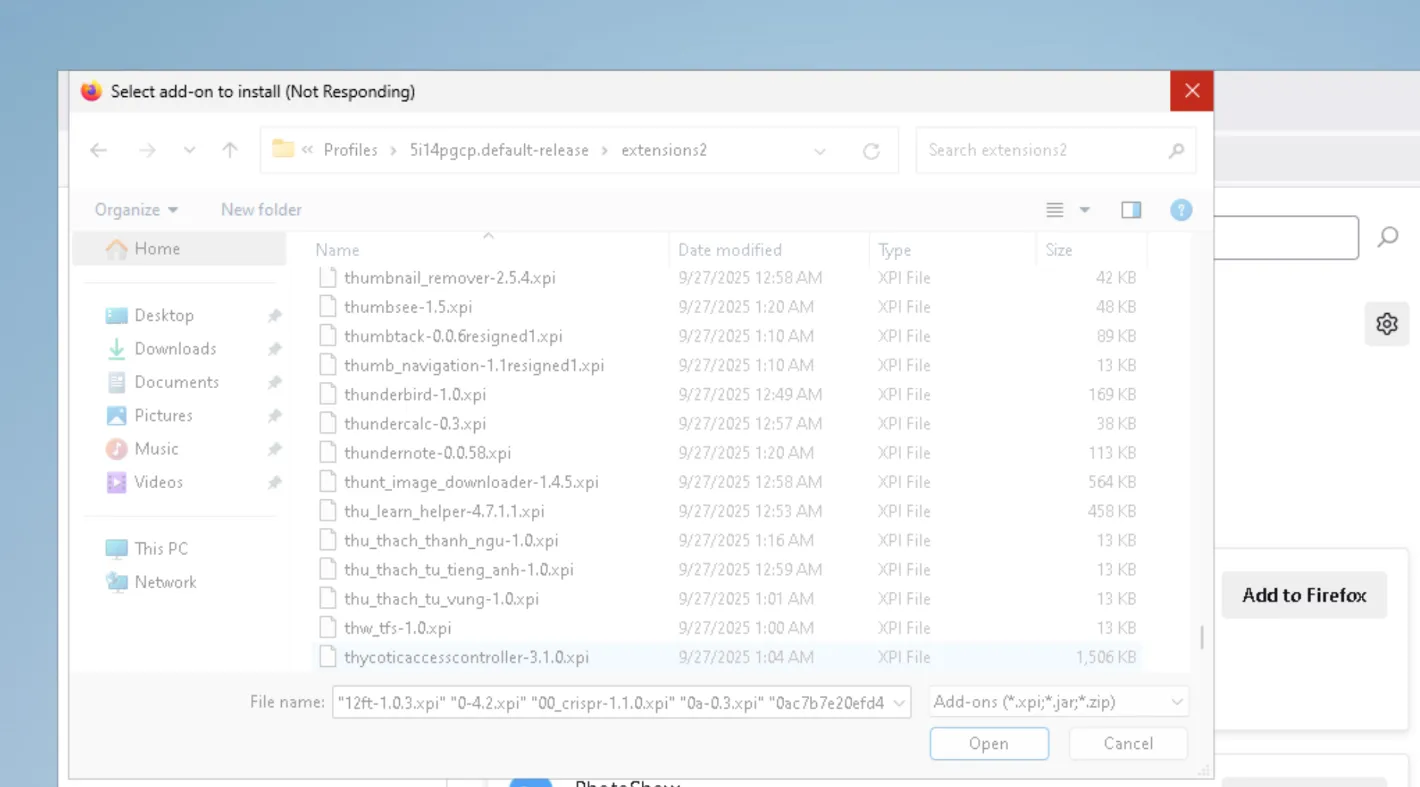Click the Firefox icon in the dialog title bar
Screen dimensions: 1420x787
click(91, 91)
